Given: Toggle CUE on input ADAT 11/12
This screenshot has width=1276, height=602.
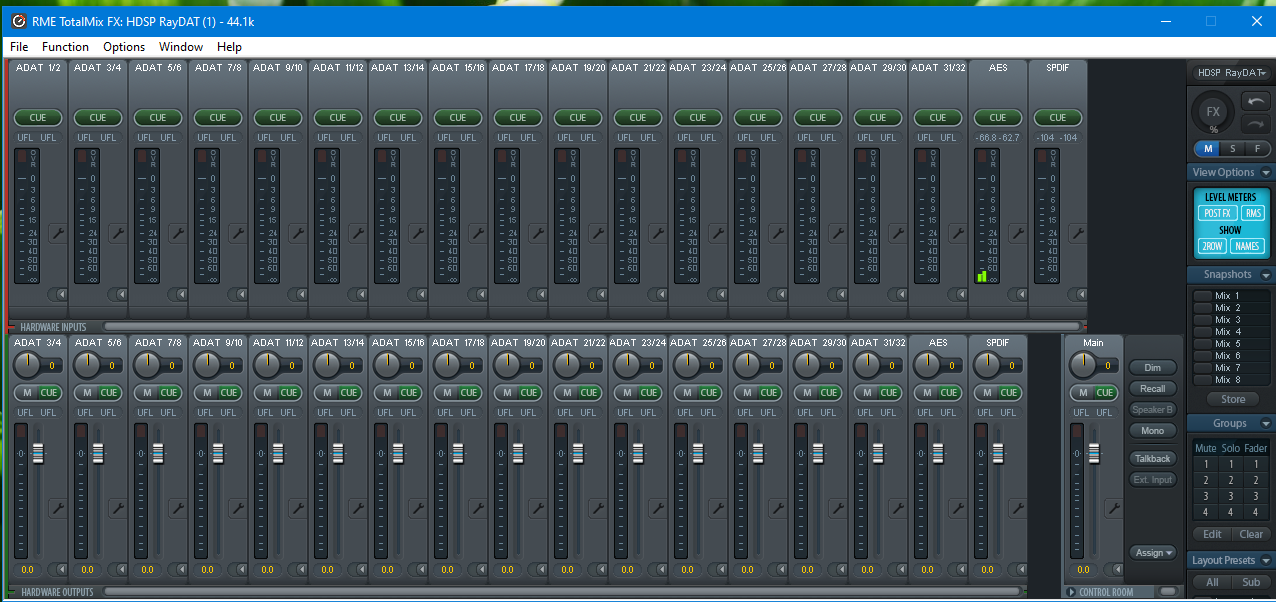Looking at the screenshot, I should (x=338, y=117).
